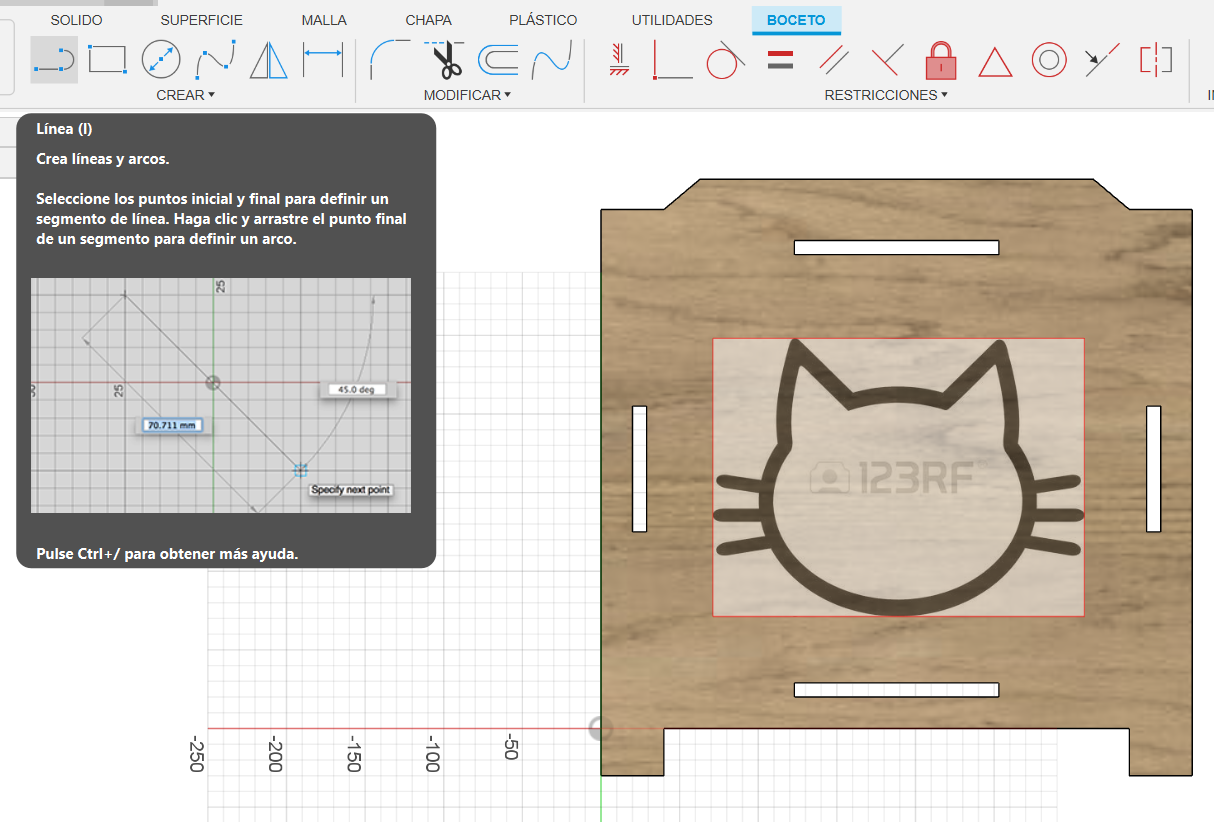The width and height of the screenshot is (1214, 822).
Task: Switch to the PLÁSTICO tab
Action: pos(543,20)
